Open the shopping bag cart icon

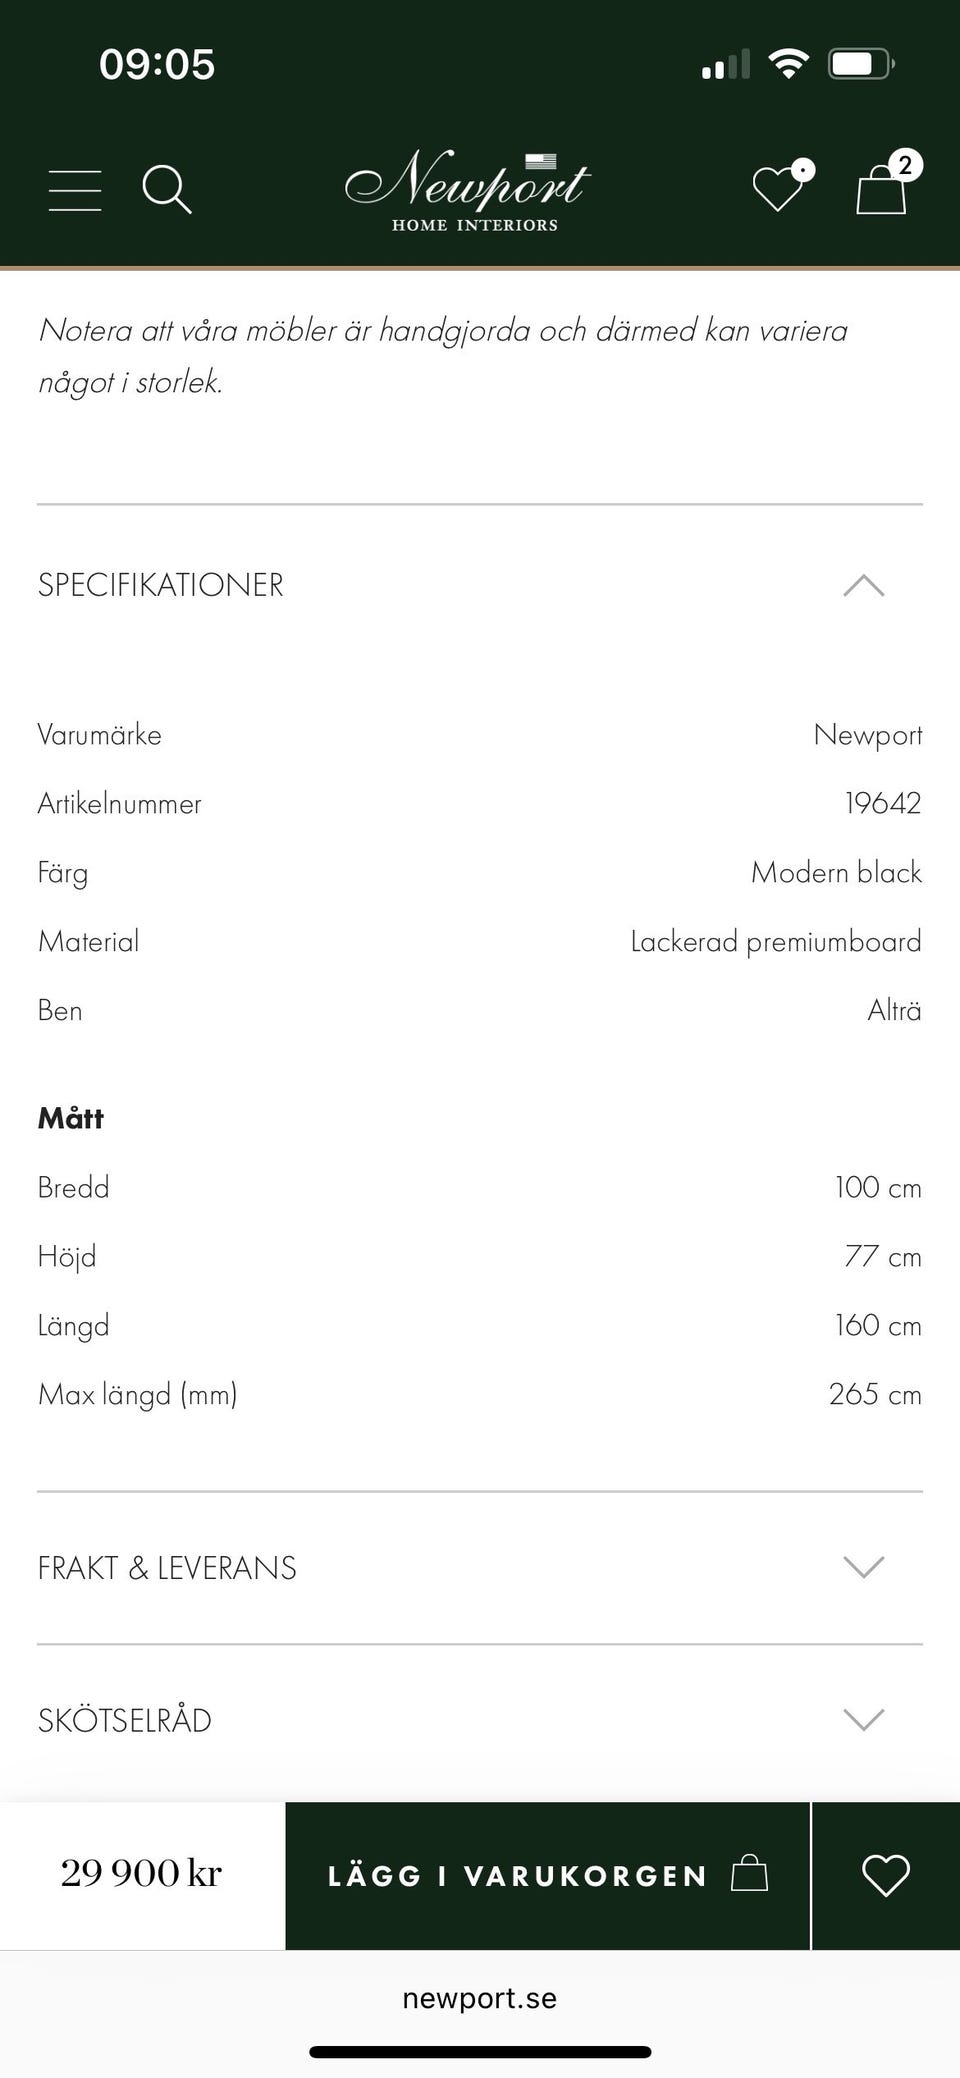point(882,189)
